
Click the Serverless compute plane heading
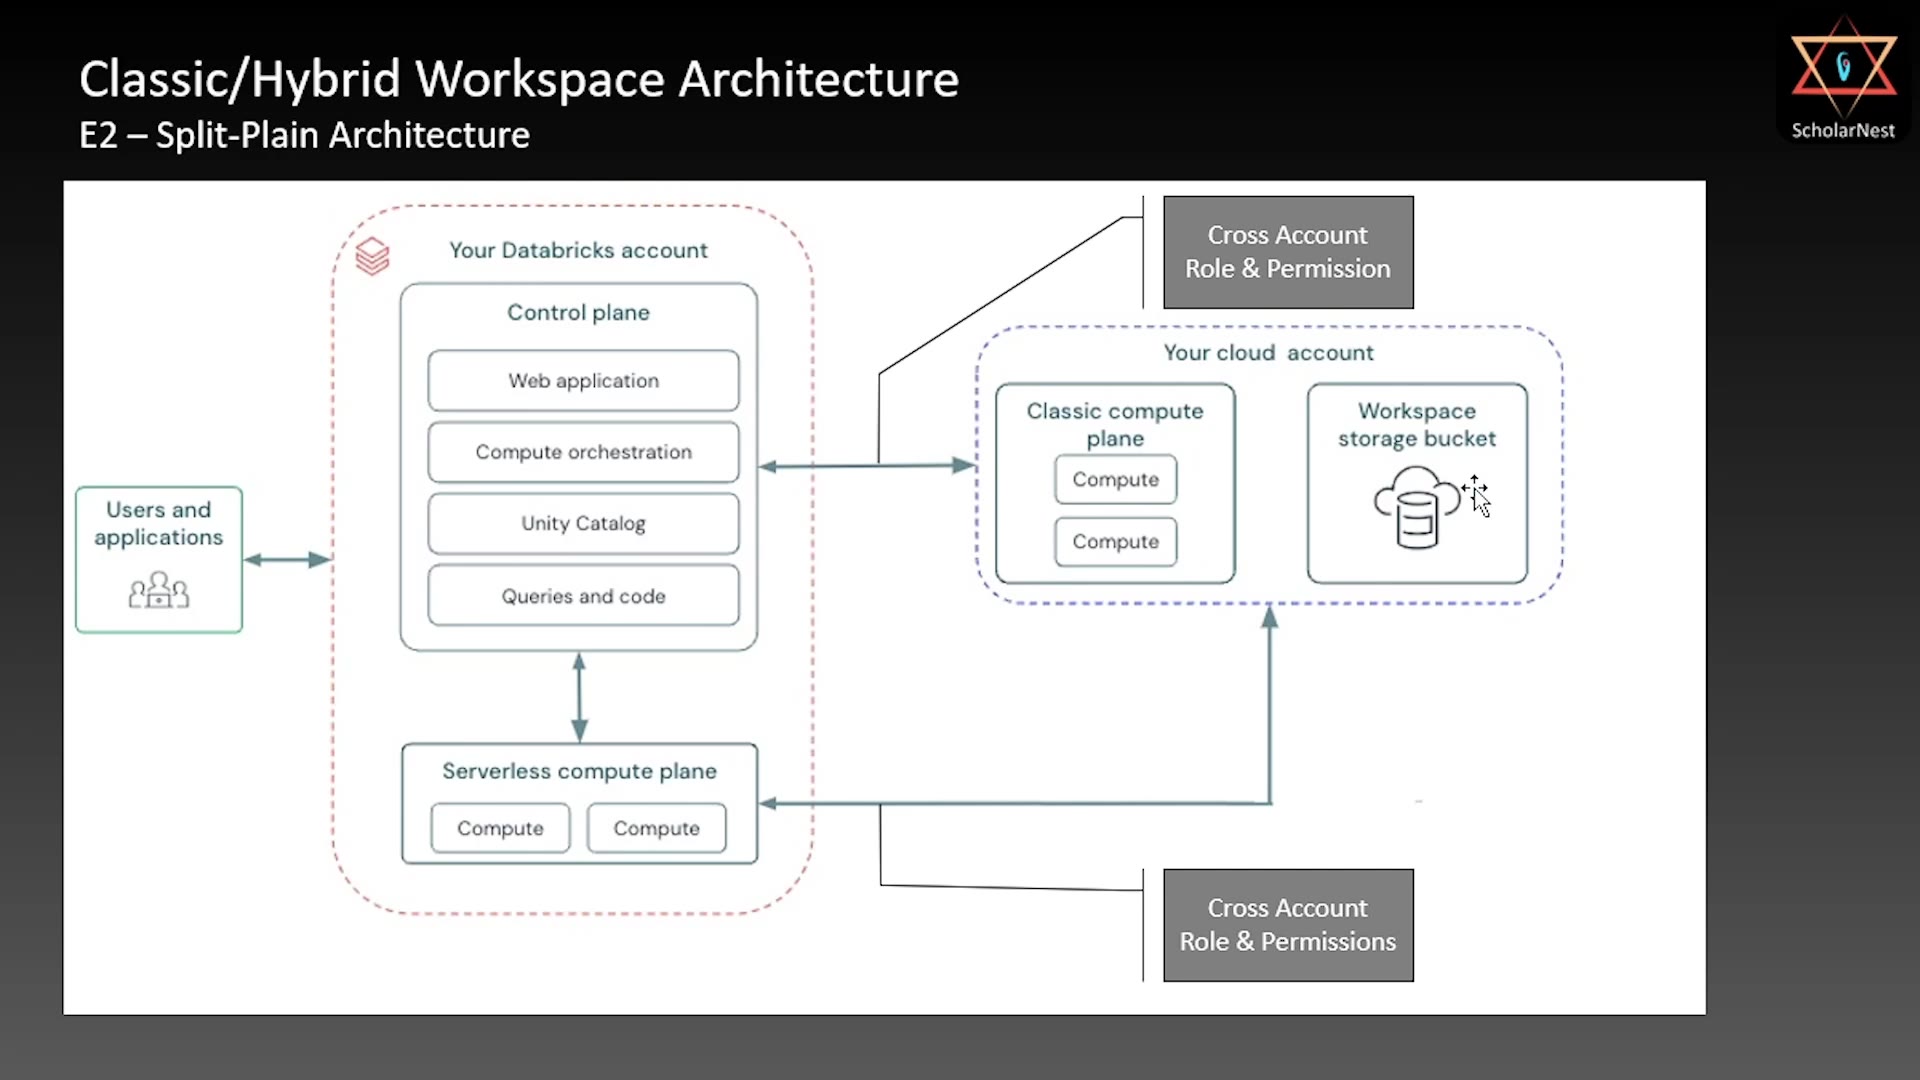pyautogui.click(x=579, y=771)
